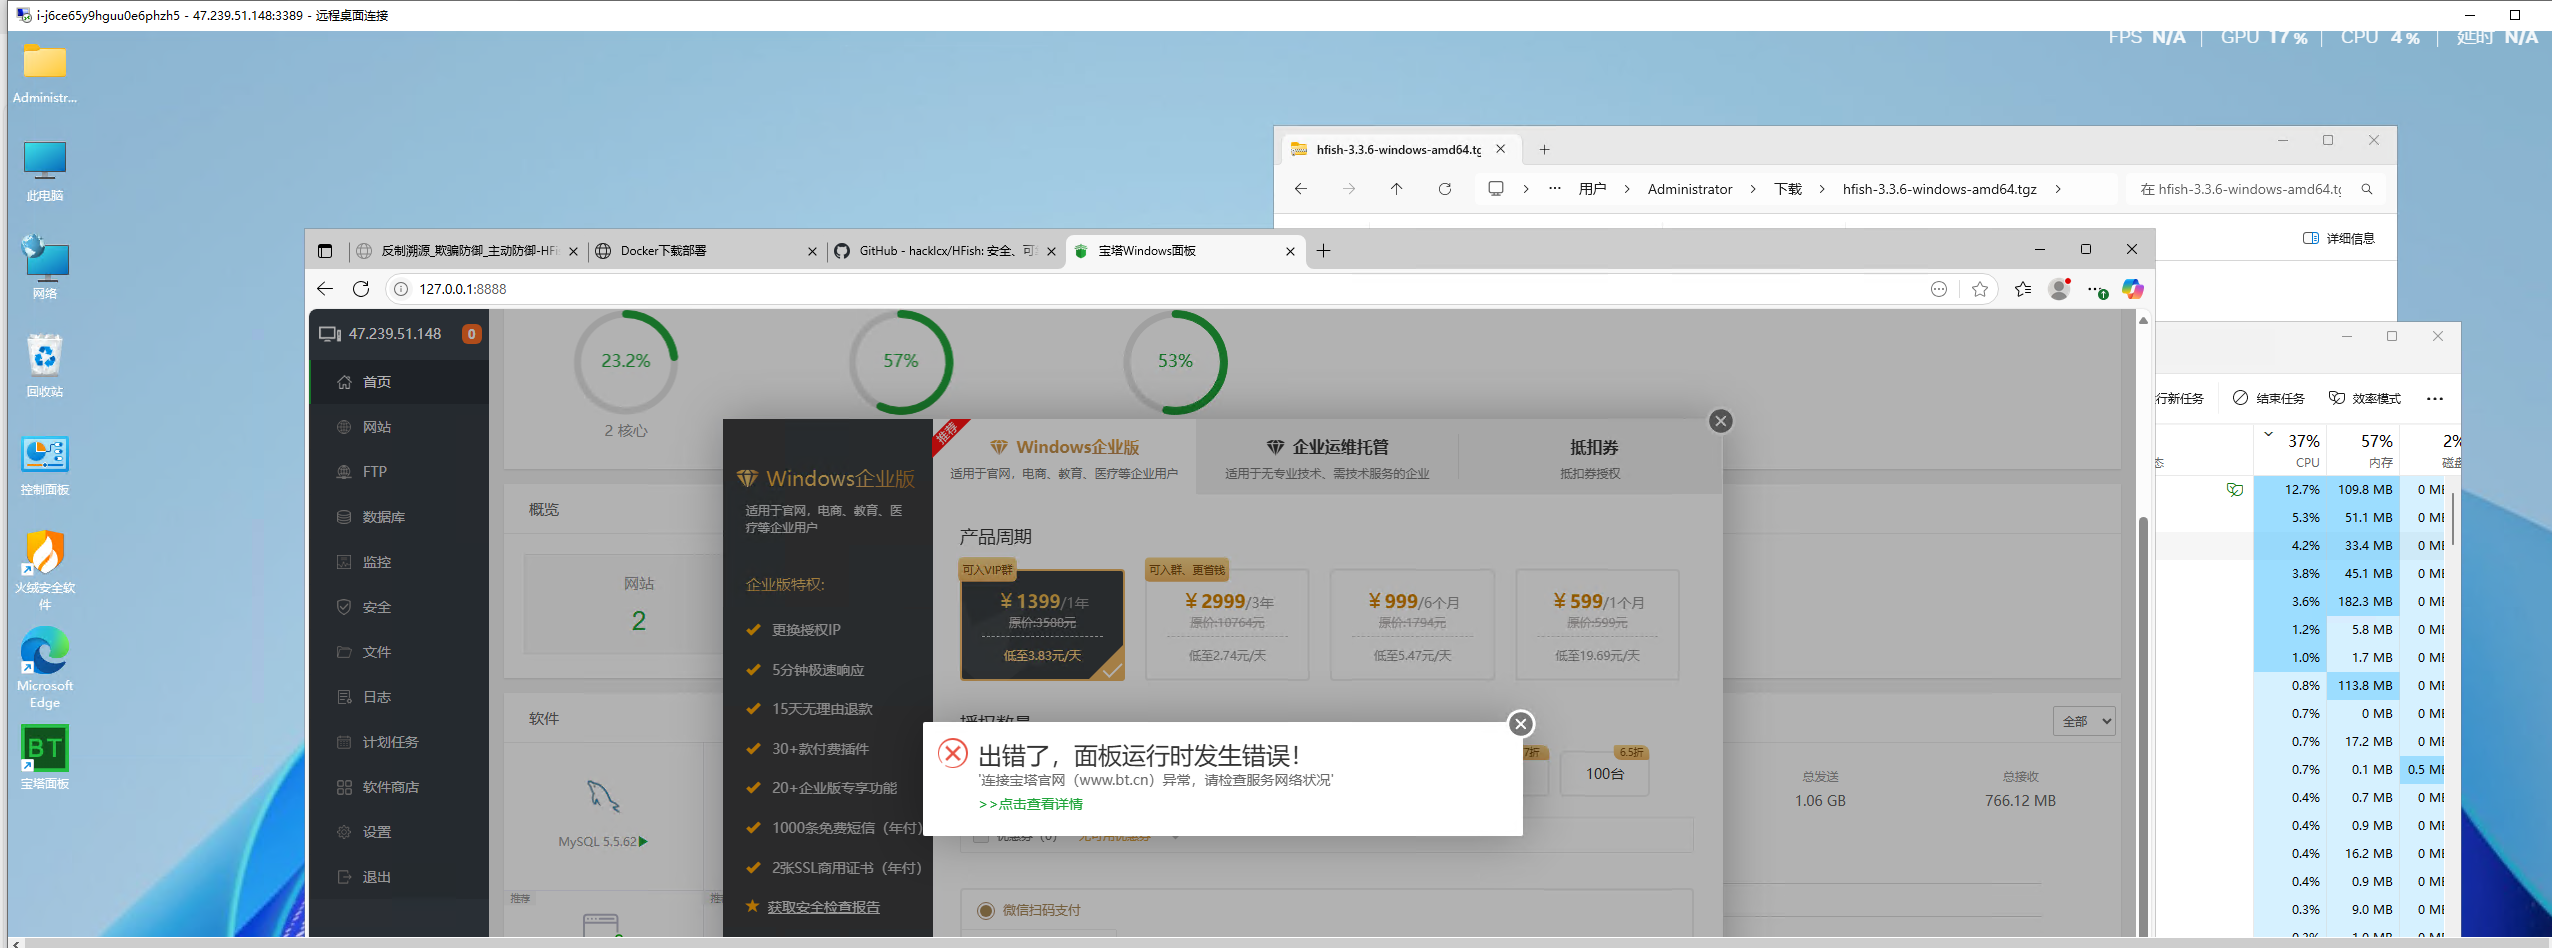Close the 宝塔Windows面板 browser tab

tap(1290, 251)
